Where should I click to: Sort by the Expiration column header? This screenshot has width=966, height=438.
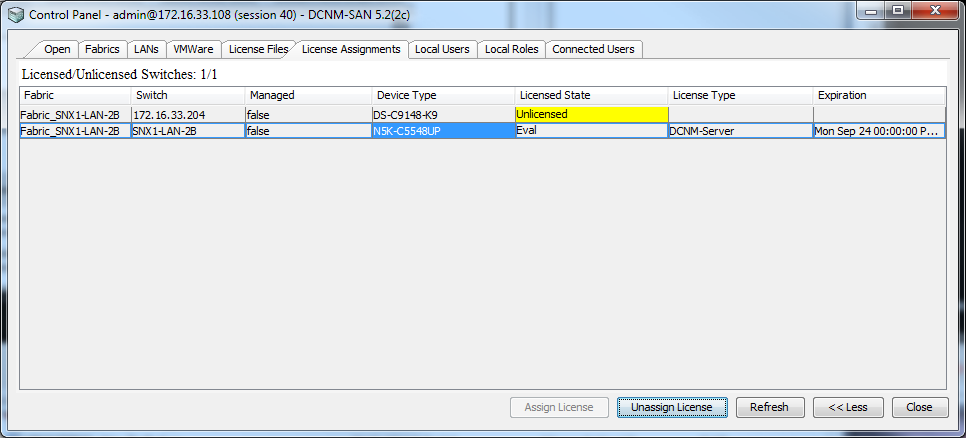pyautogui.click(x=879, y=95)
